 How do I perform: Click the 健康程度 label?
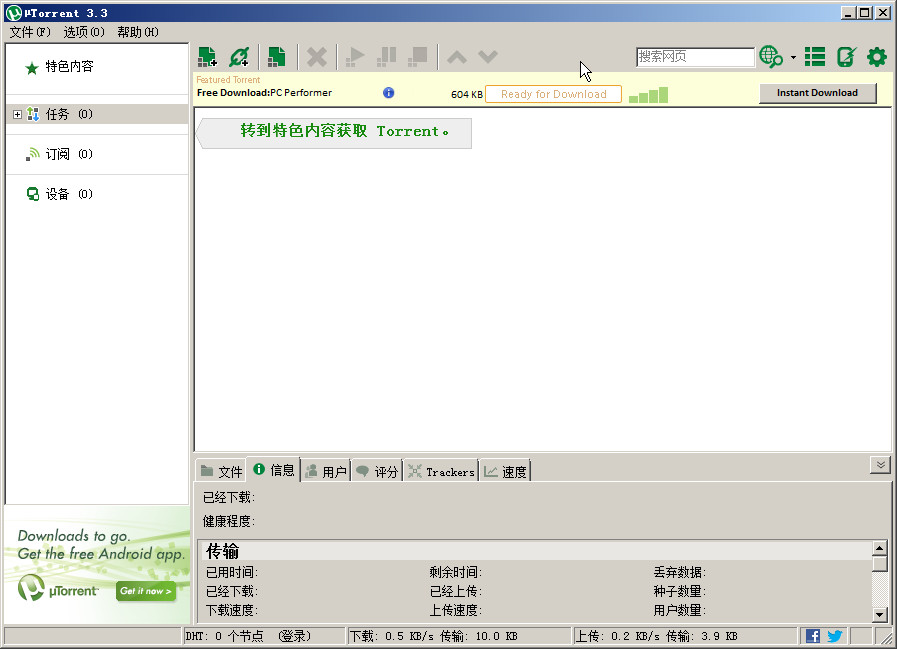(x=229, y=521)
